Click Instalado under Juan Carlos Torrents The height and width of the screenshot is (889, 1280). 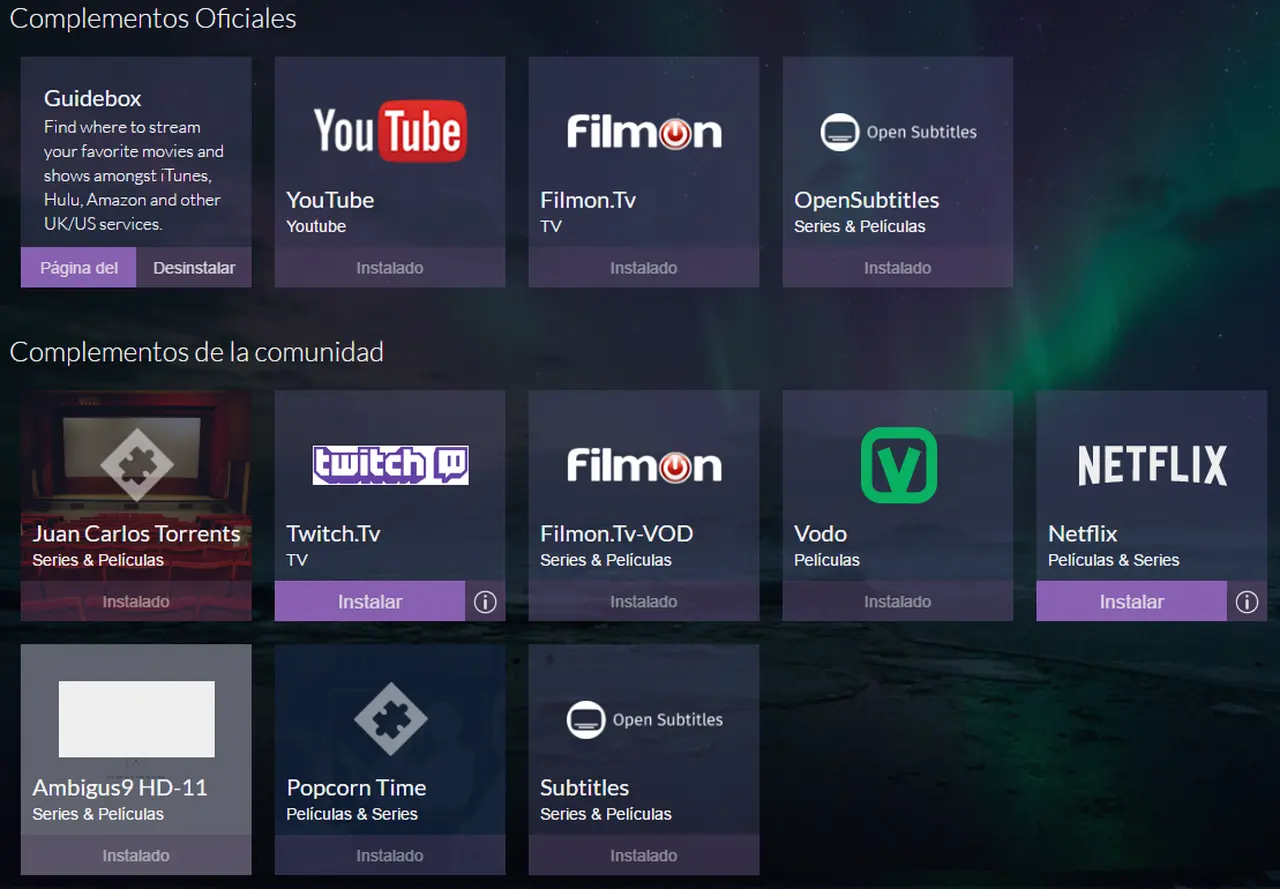pyautogui.click(x=136, y=602)
